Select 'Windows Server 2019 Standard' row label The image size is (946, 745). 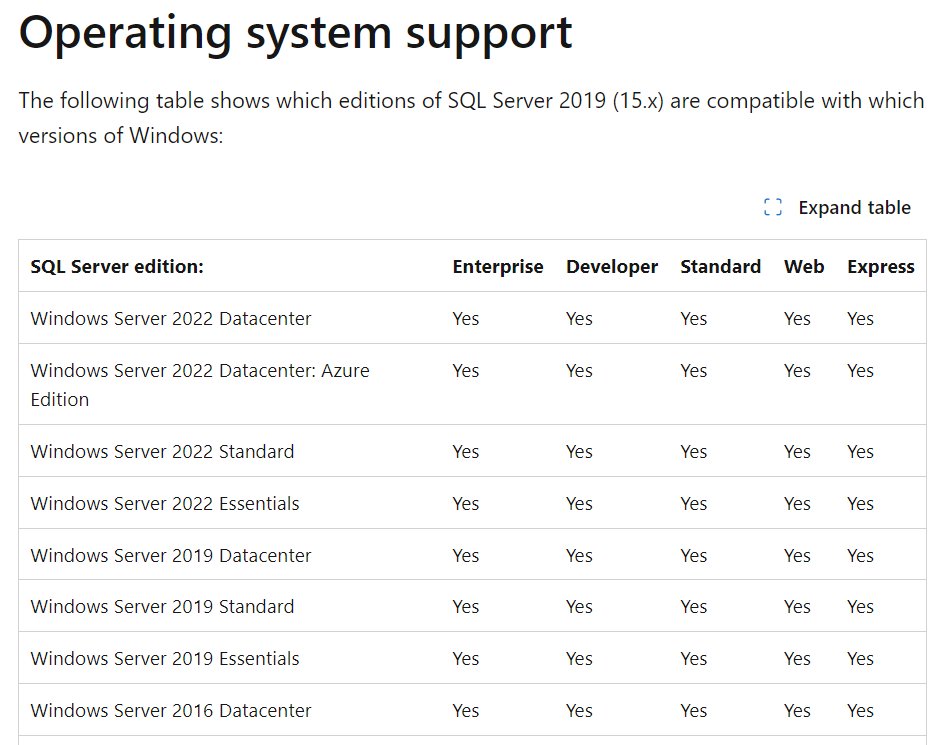coord(162,607)
